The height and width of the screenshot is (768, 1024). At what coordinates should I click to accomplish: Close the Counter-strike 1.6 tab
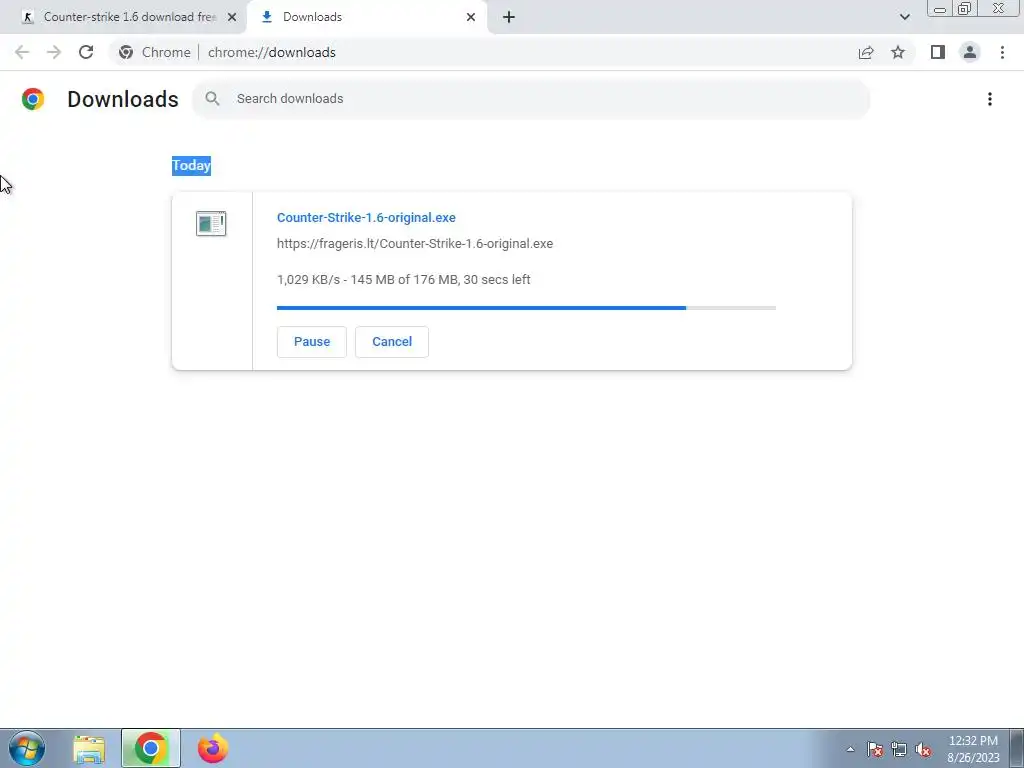(x=232, y=17)
